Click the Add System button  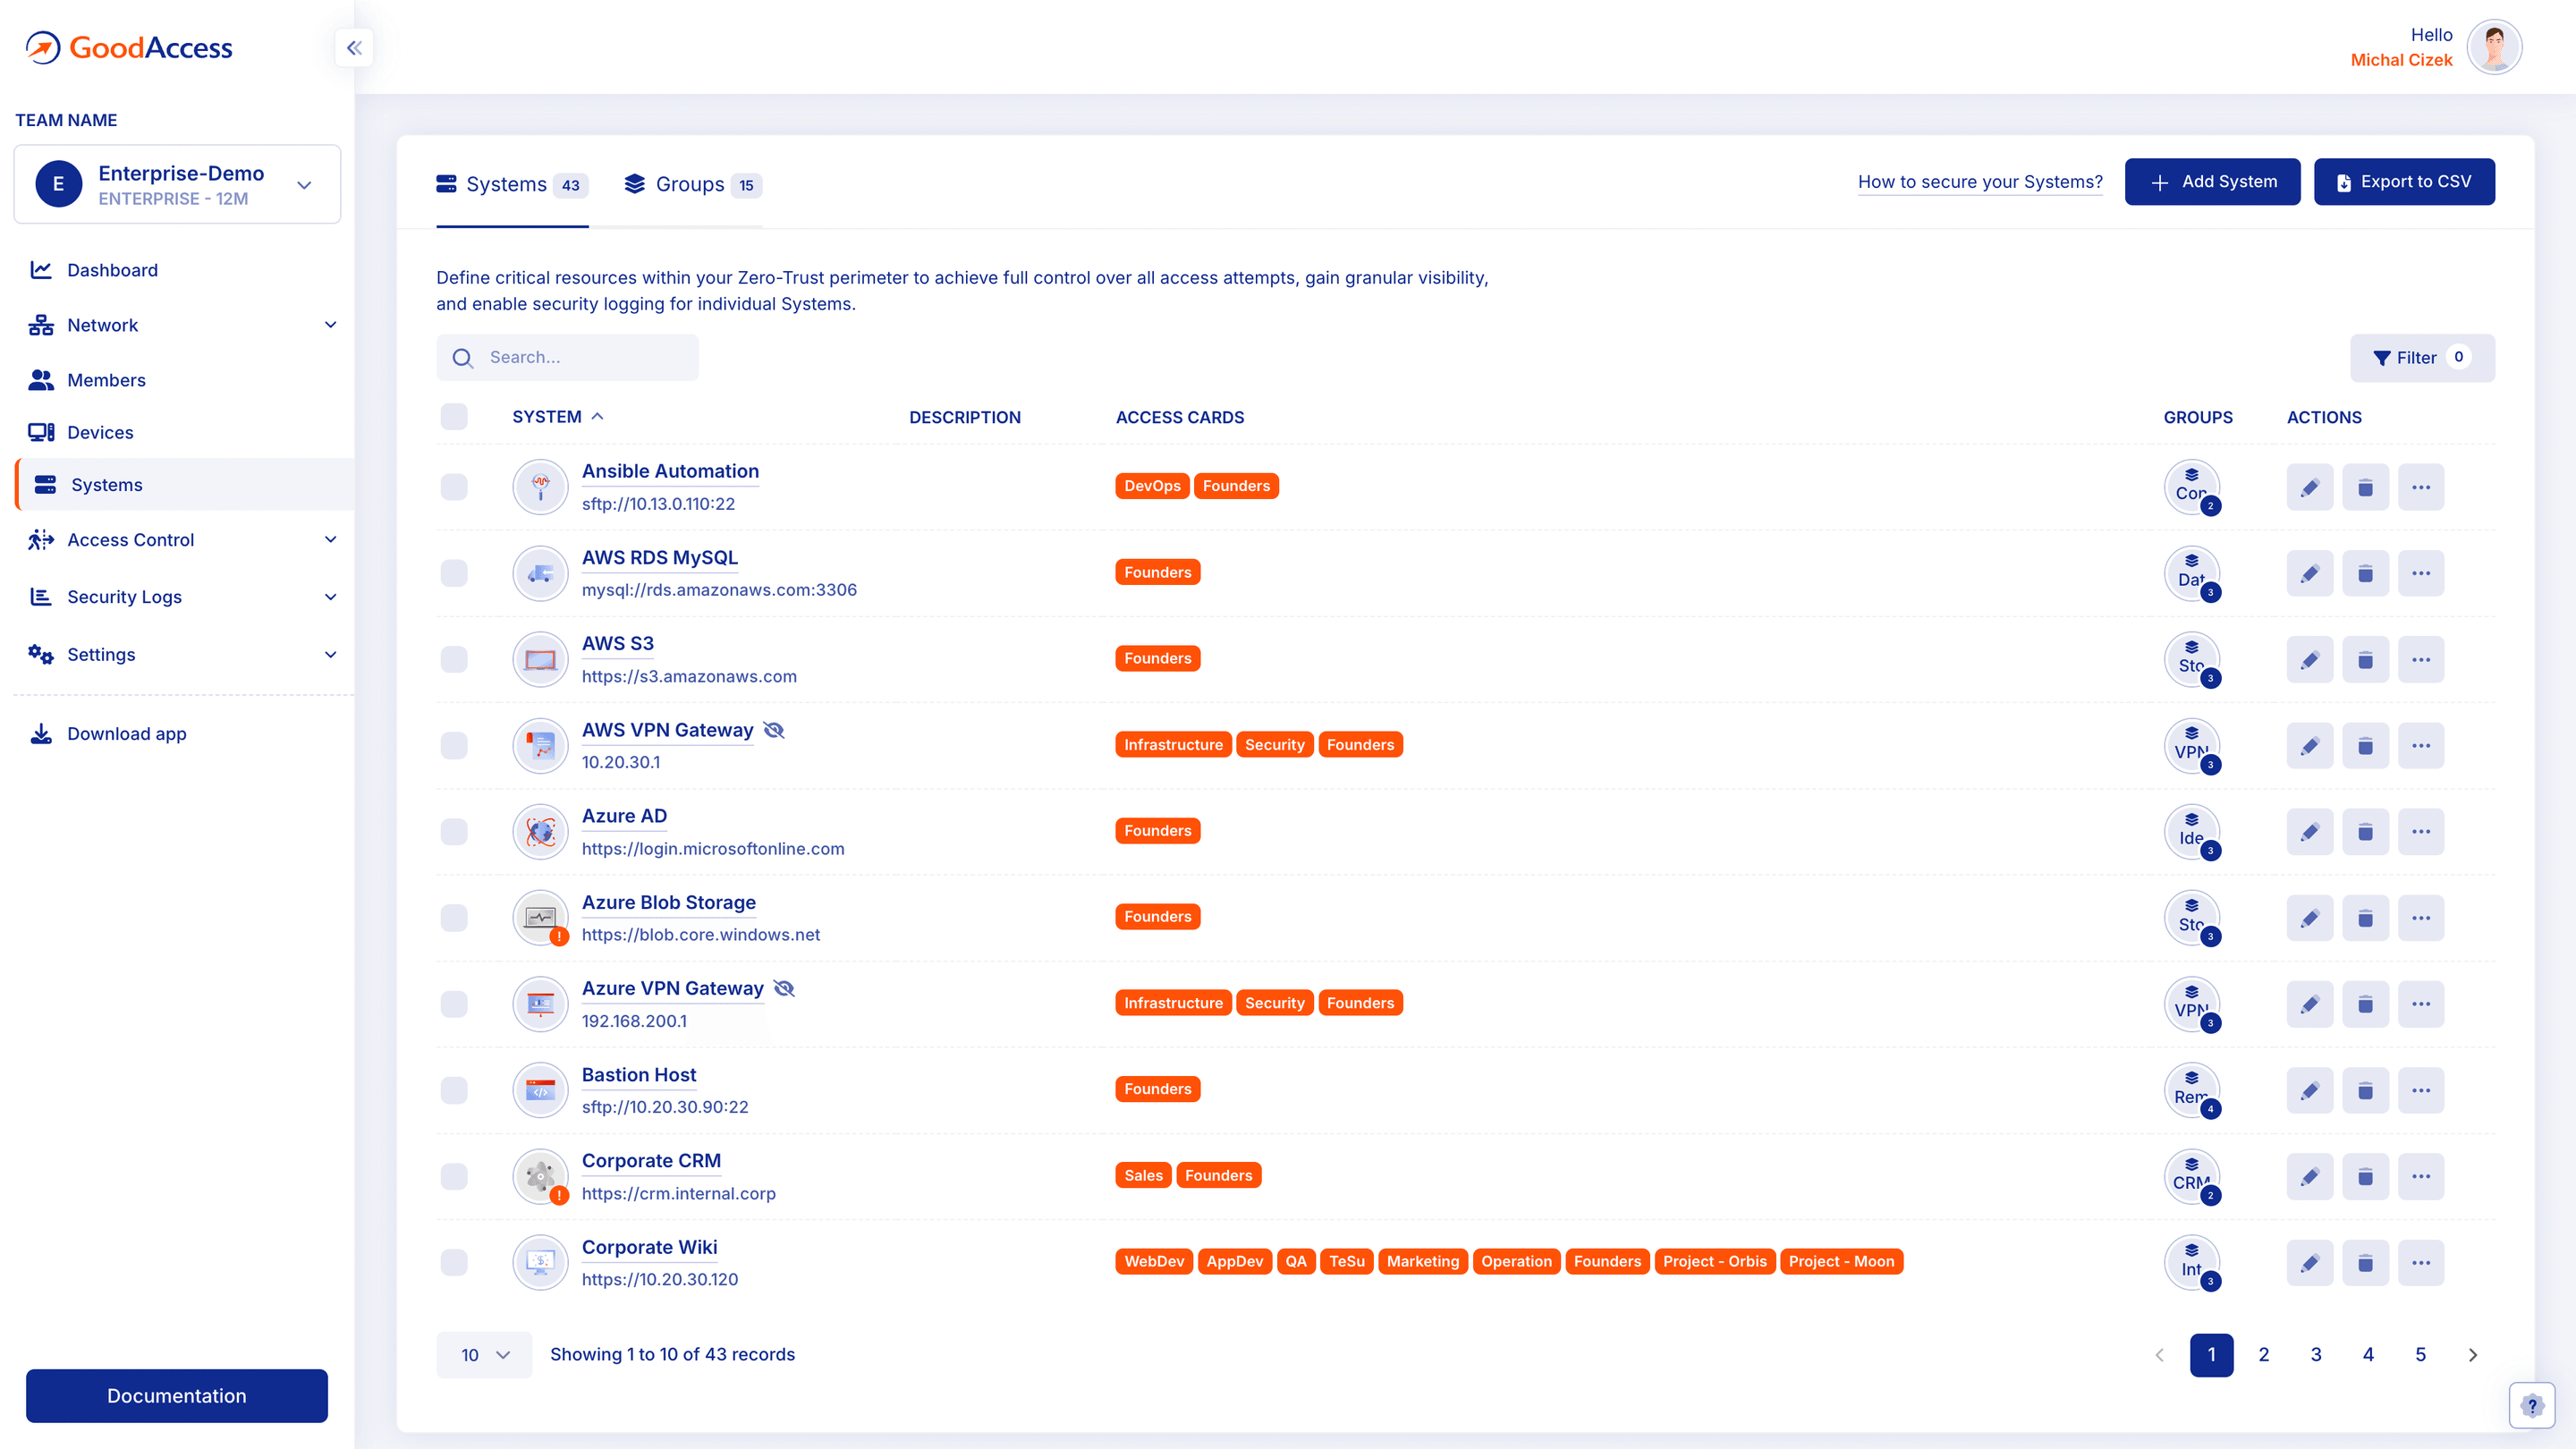click(2212, 182)
